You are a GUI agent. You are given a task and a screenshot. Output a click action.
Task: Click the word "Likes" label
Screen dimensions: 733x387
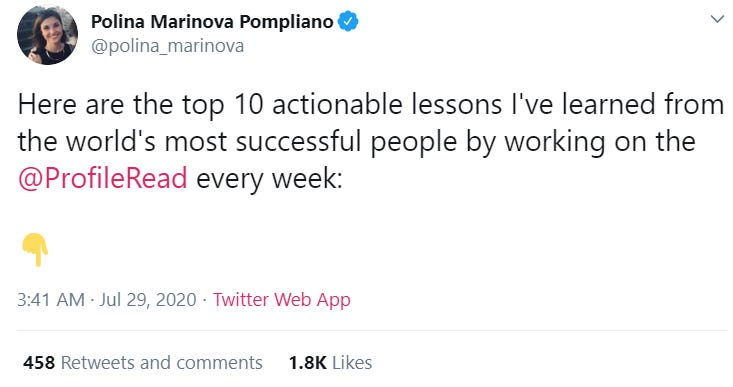tap(352, 363)
